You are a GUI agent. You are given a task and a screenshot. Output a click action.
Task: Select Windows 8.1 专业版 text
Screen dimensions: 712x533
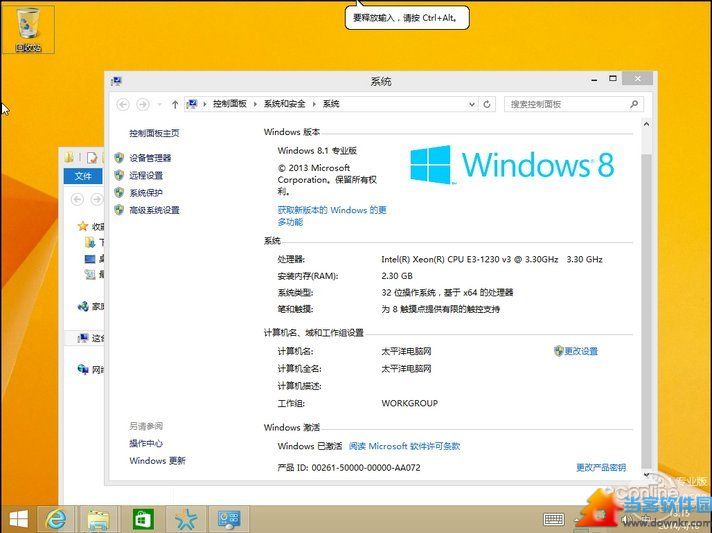[317, 150]
